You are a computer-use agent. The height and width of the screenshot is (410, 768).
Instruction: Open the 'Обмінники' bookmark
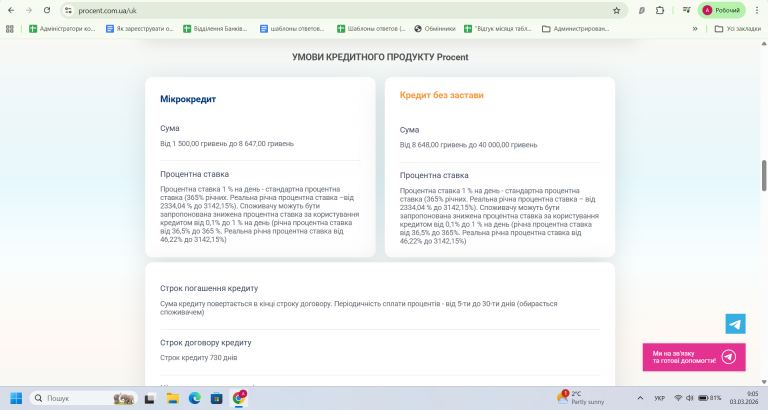pos(435,29)
